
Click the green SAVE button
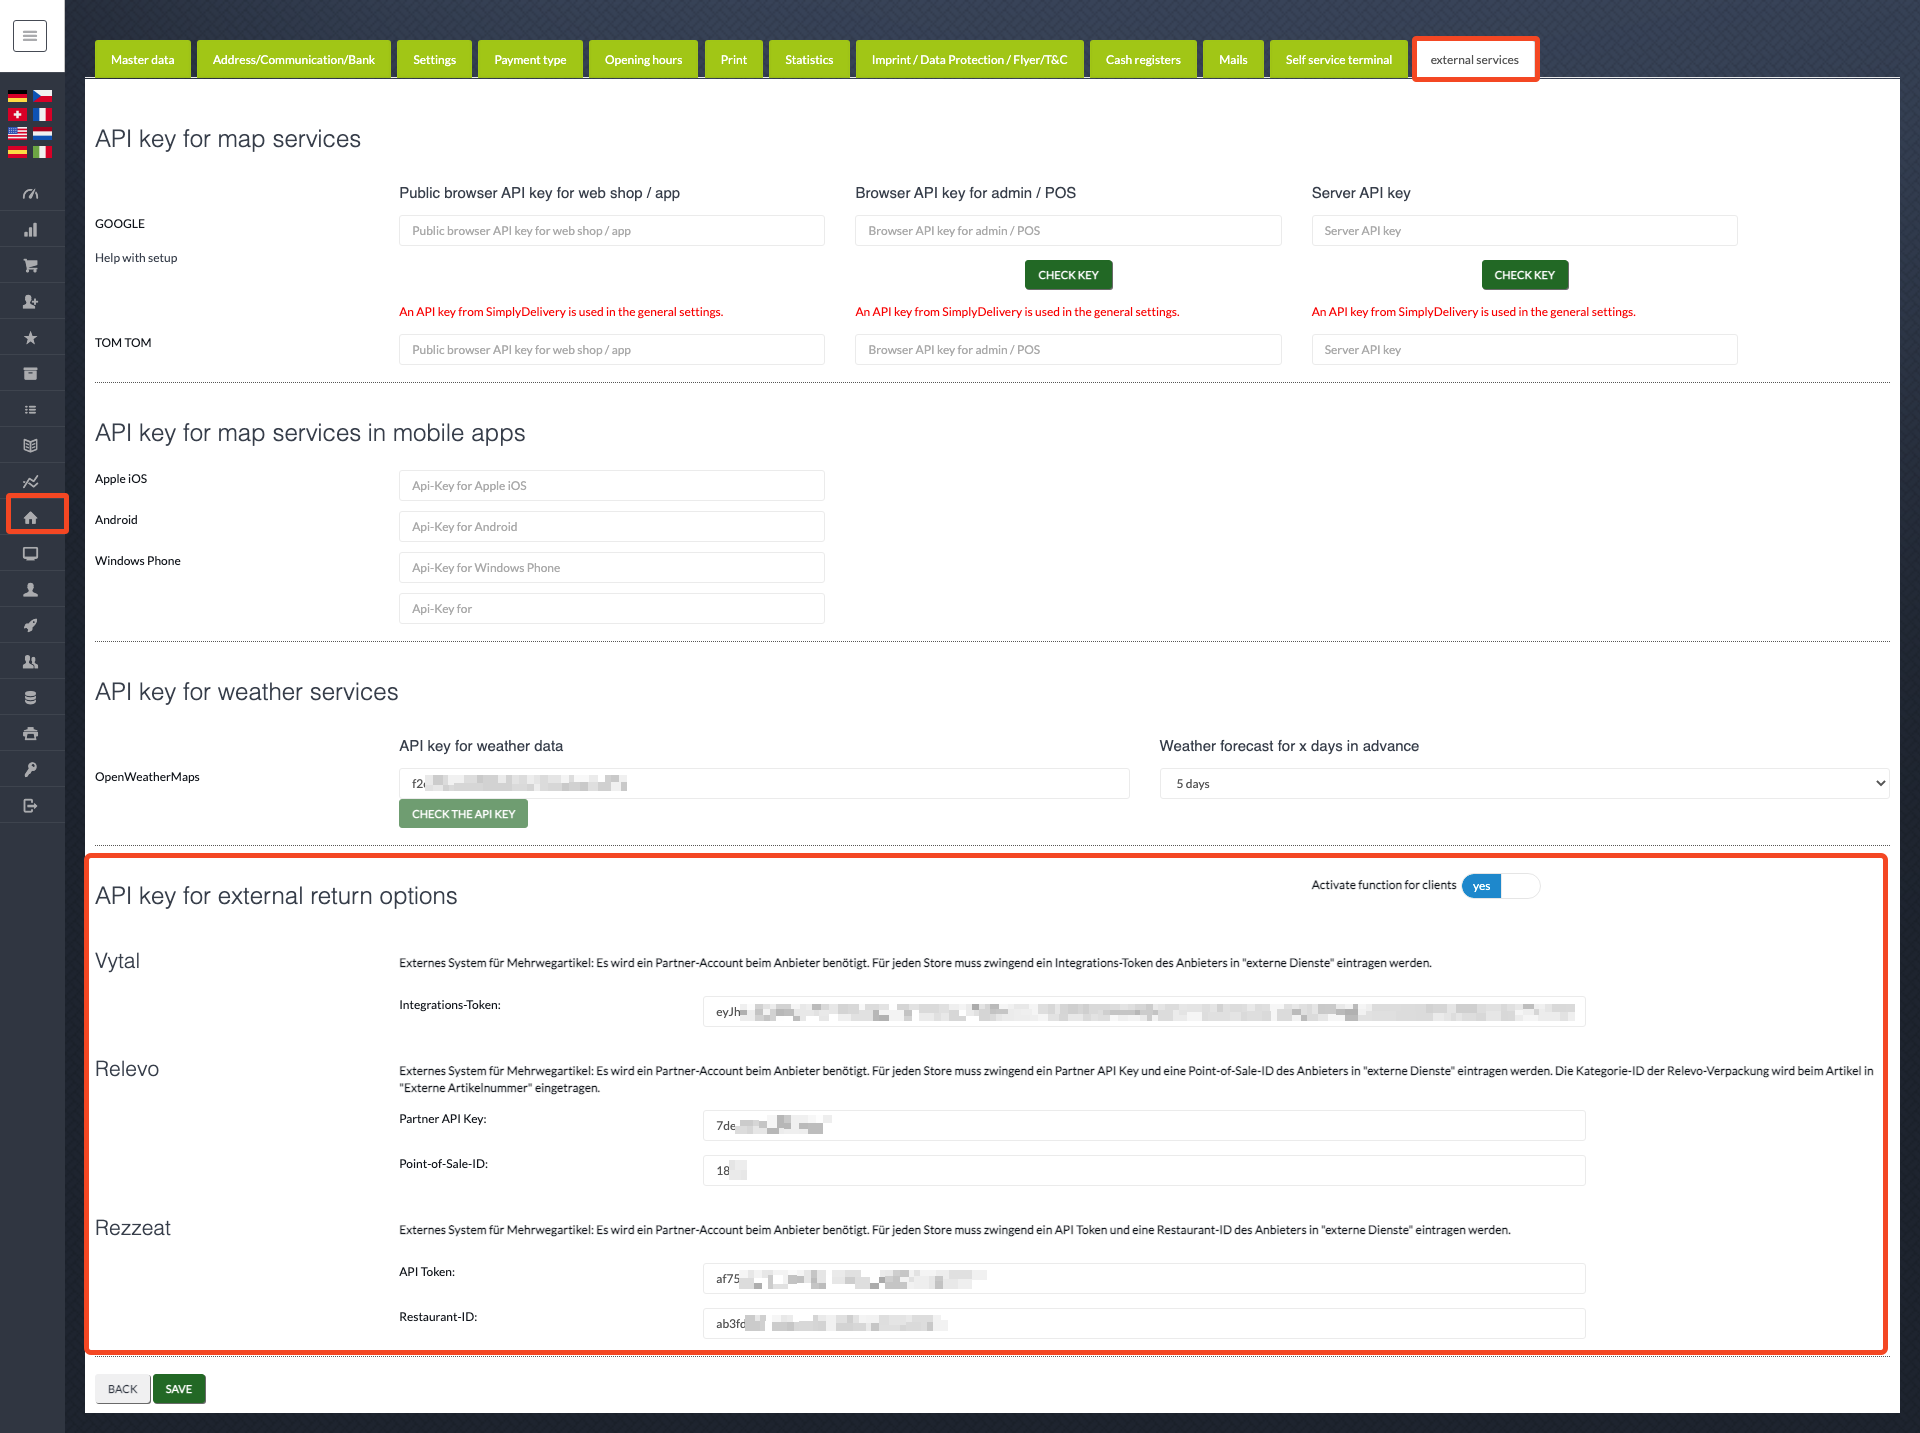click(x=179, y=1389)
